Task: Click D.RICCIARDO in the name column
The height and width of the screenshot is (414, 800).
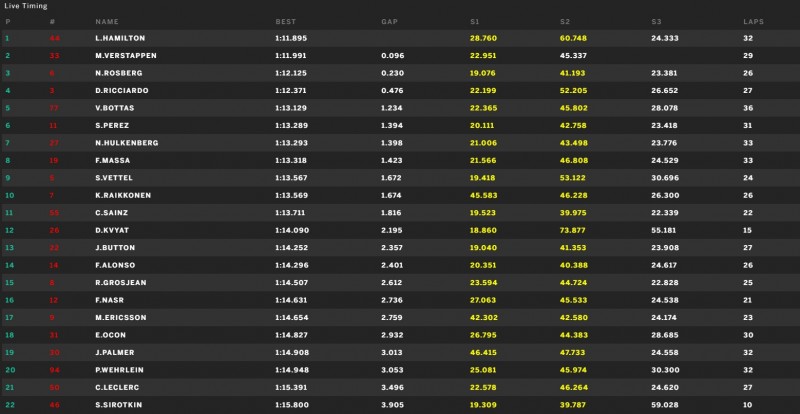Action: point(122,91)
